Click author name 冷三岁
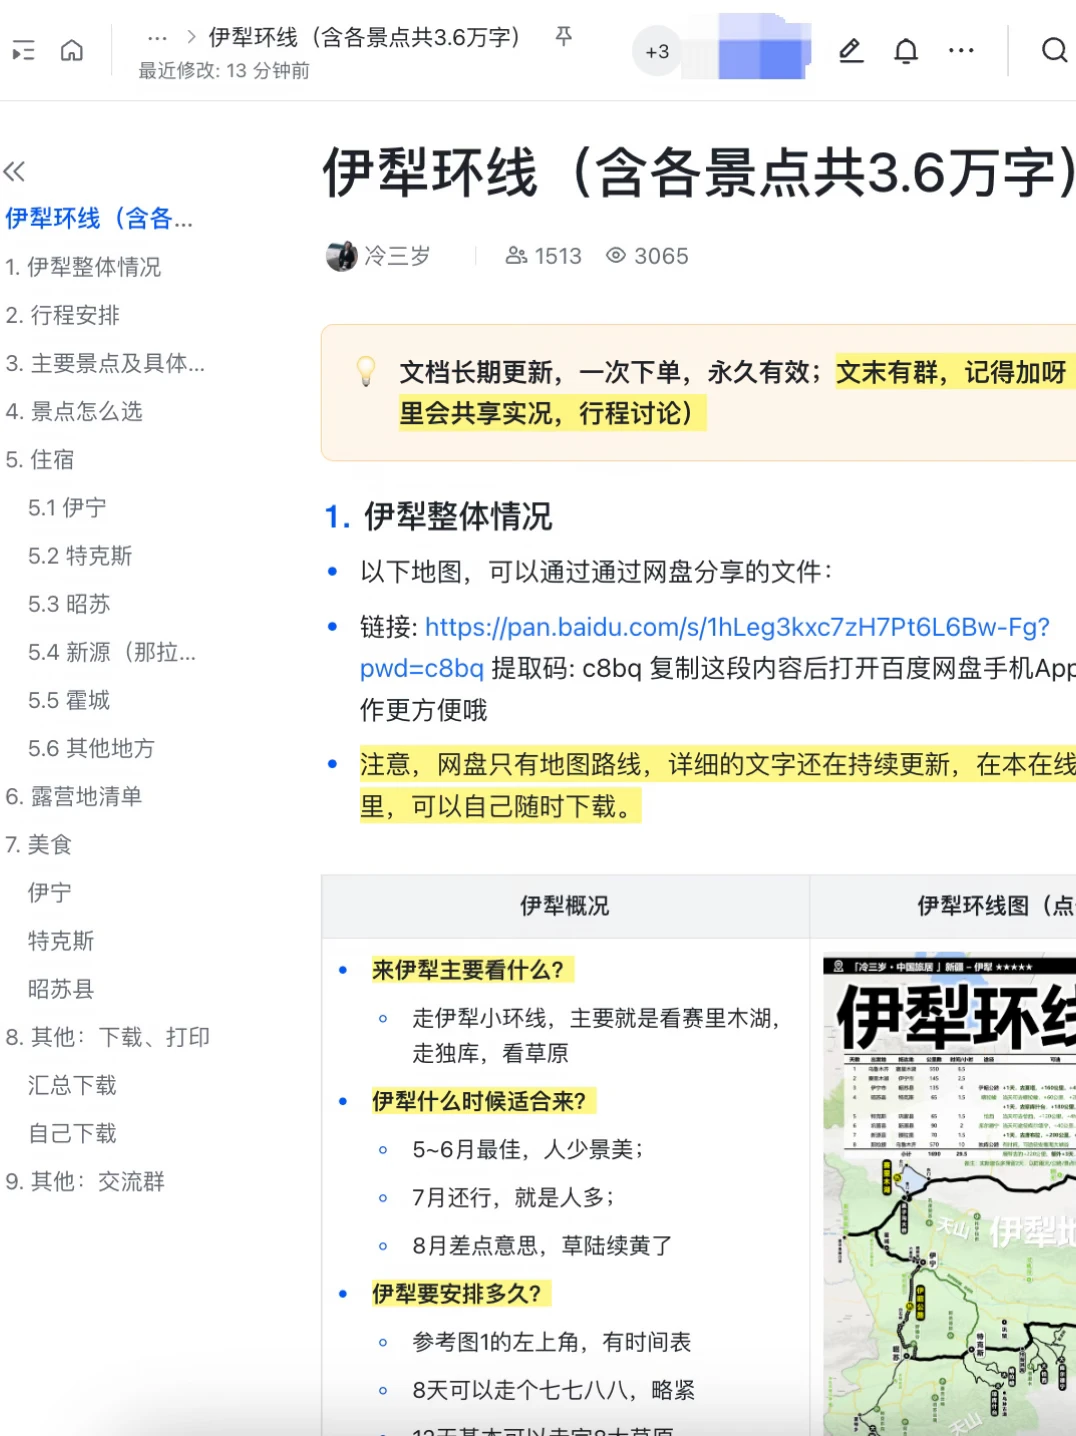This screenshot has height=1436, width=1076. click(397, 256)
